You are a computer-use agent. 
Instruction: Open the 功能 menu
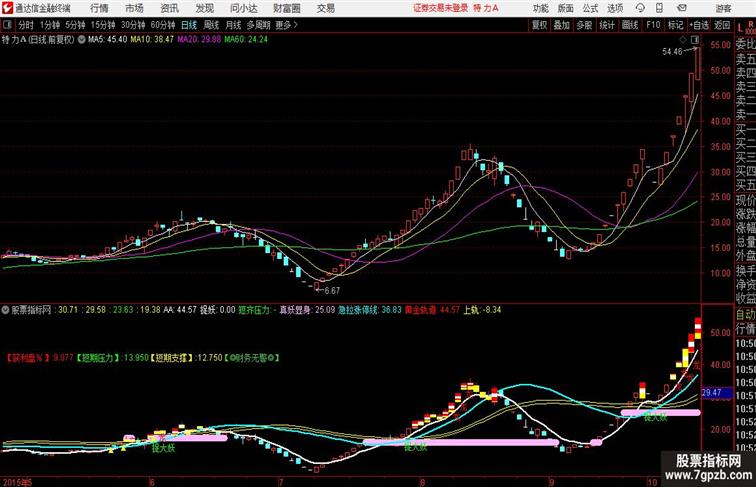click(540, 8)
